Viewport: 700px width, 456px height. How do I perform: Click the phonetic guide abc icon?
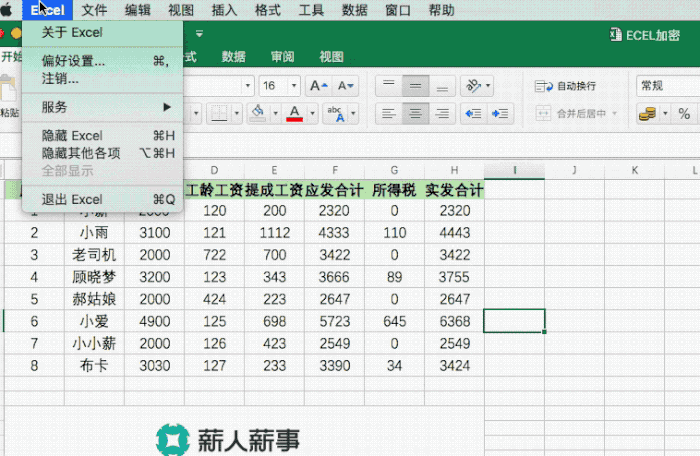click(336, 113)
